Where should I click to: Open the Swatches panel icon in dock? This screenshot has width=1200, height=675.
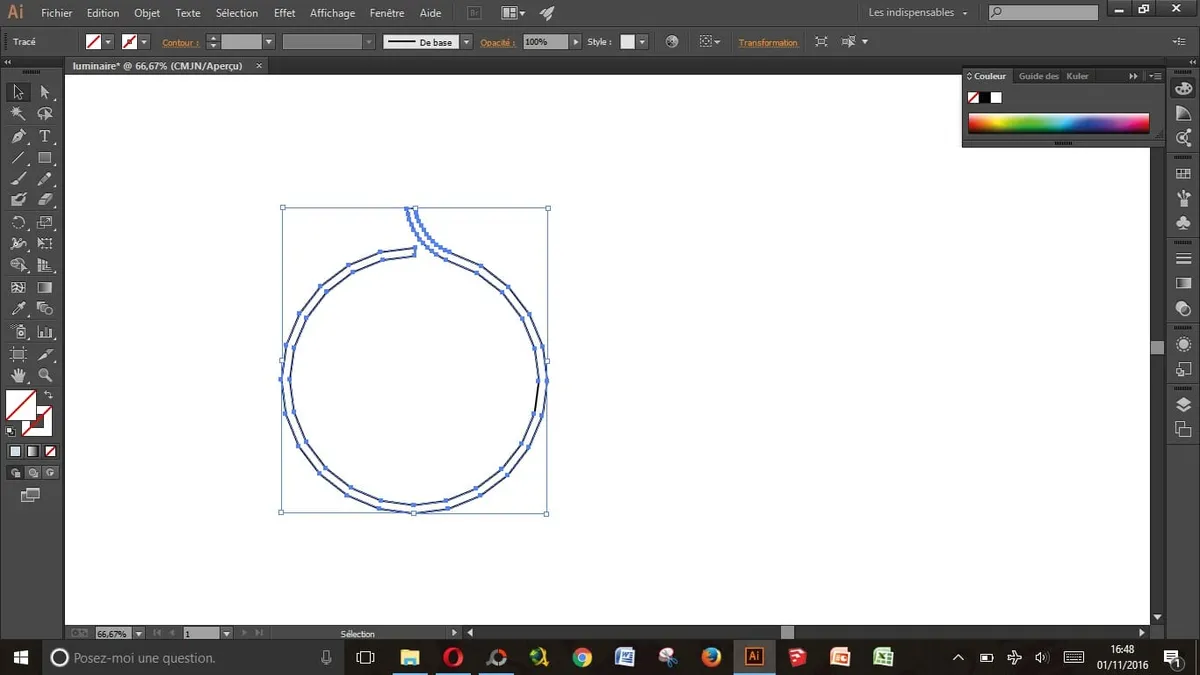coord(1184,172)
